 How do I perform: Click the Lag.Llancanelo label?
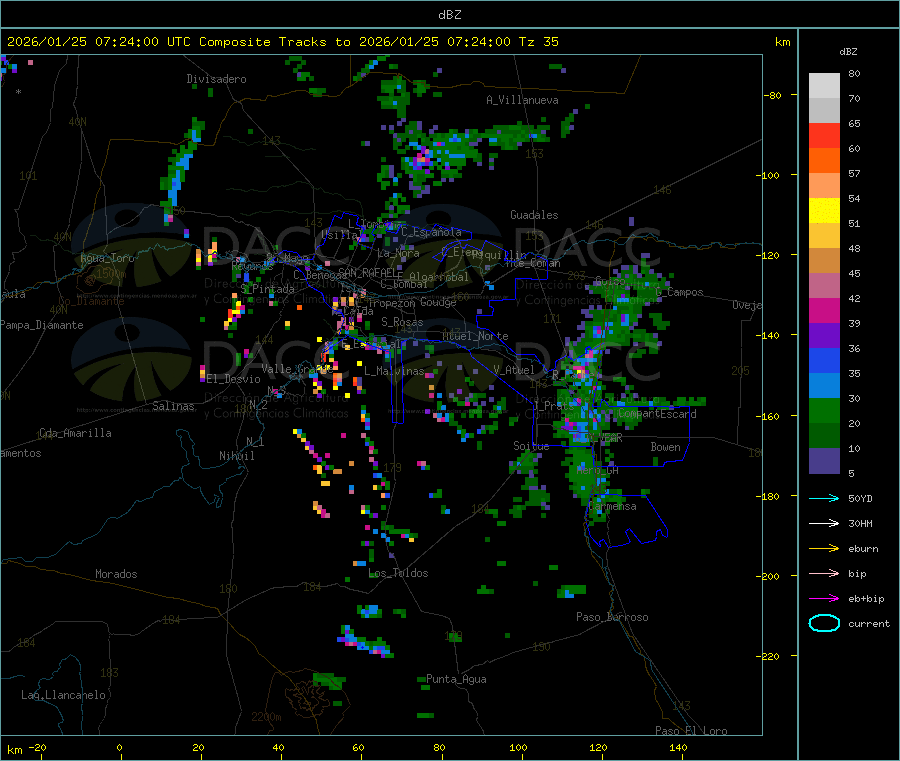(63, 695)
